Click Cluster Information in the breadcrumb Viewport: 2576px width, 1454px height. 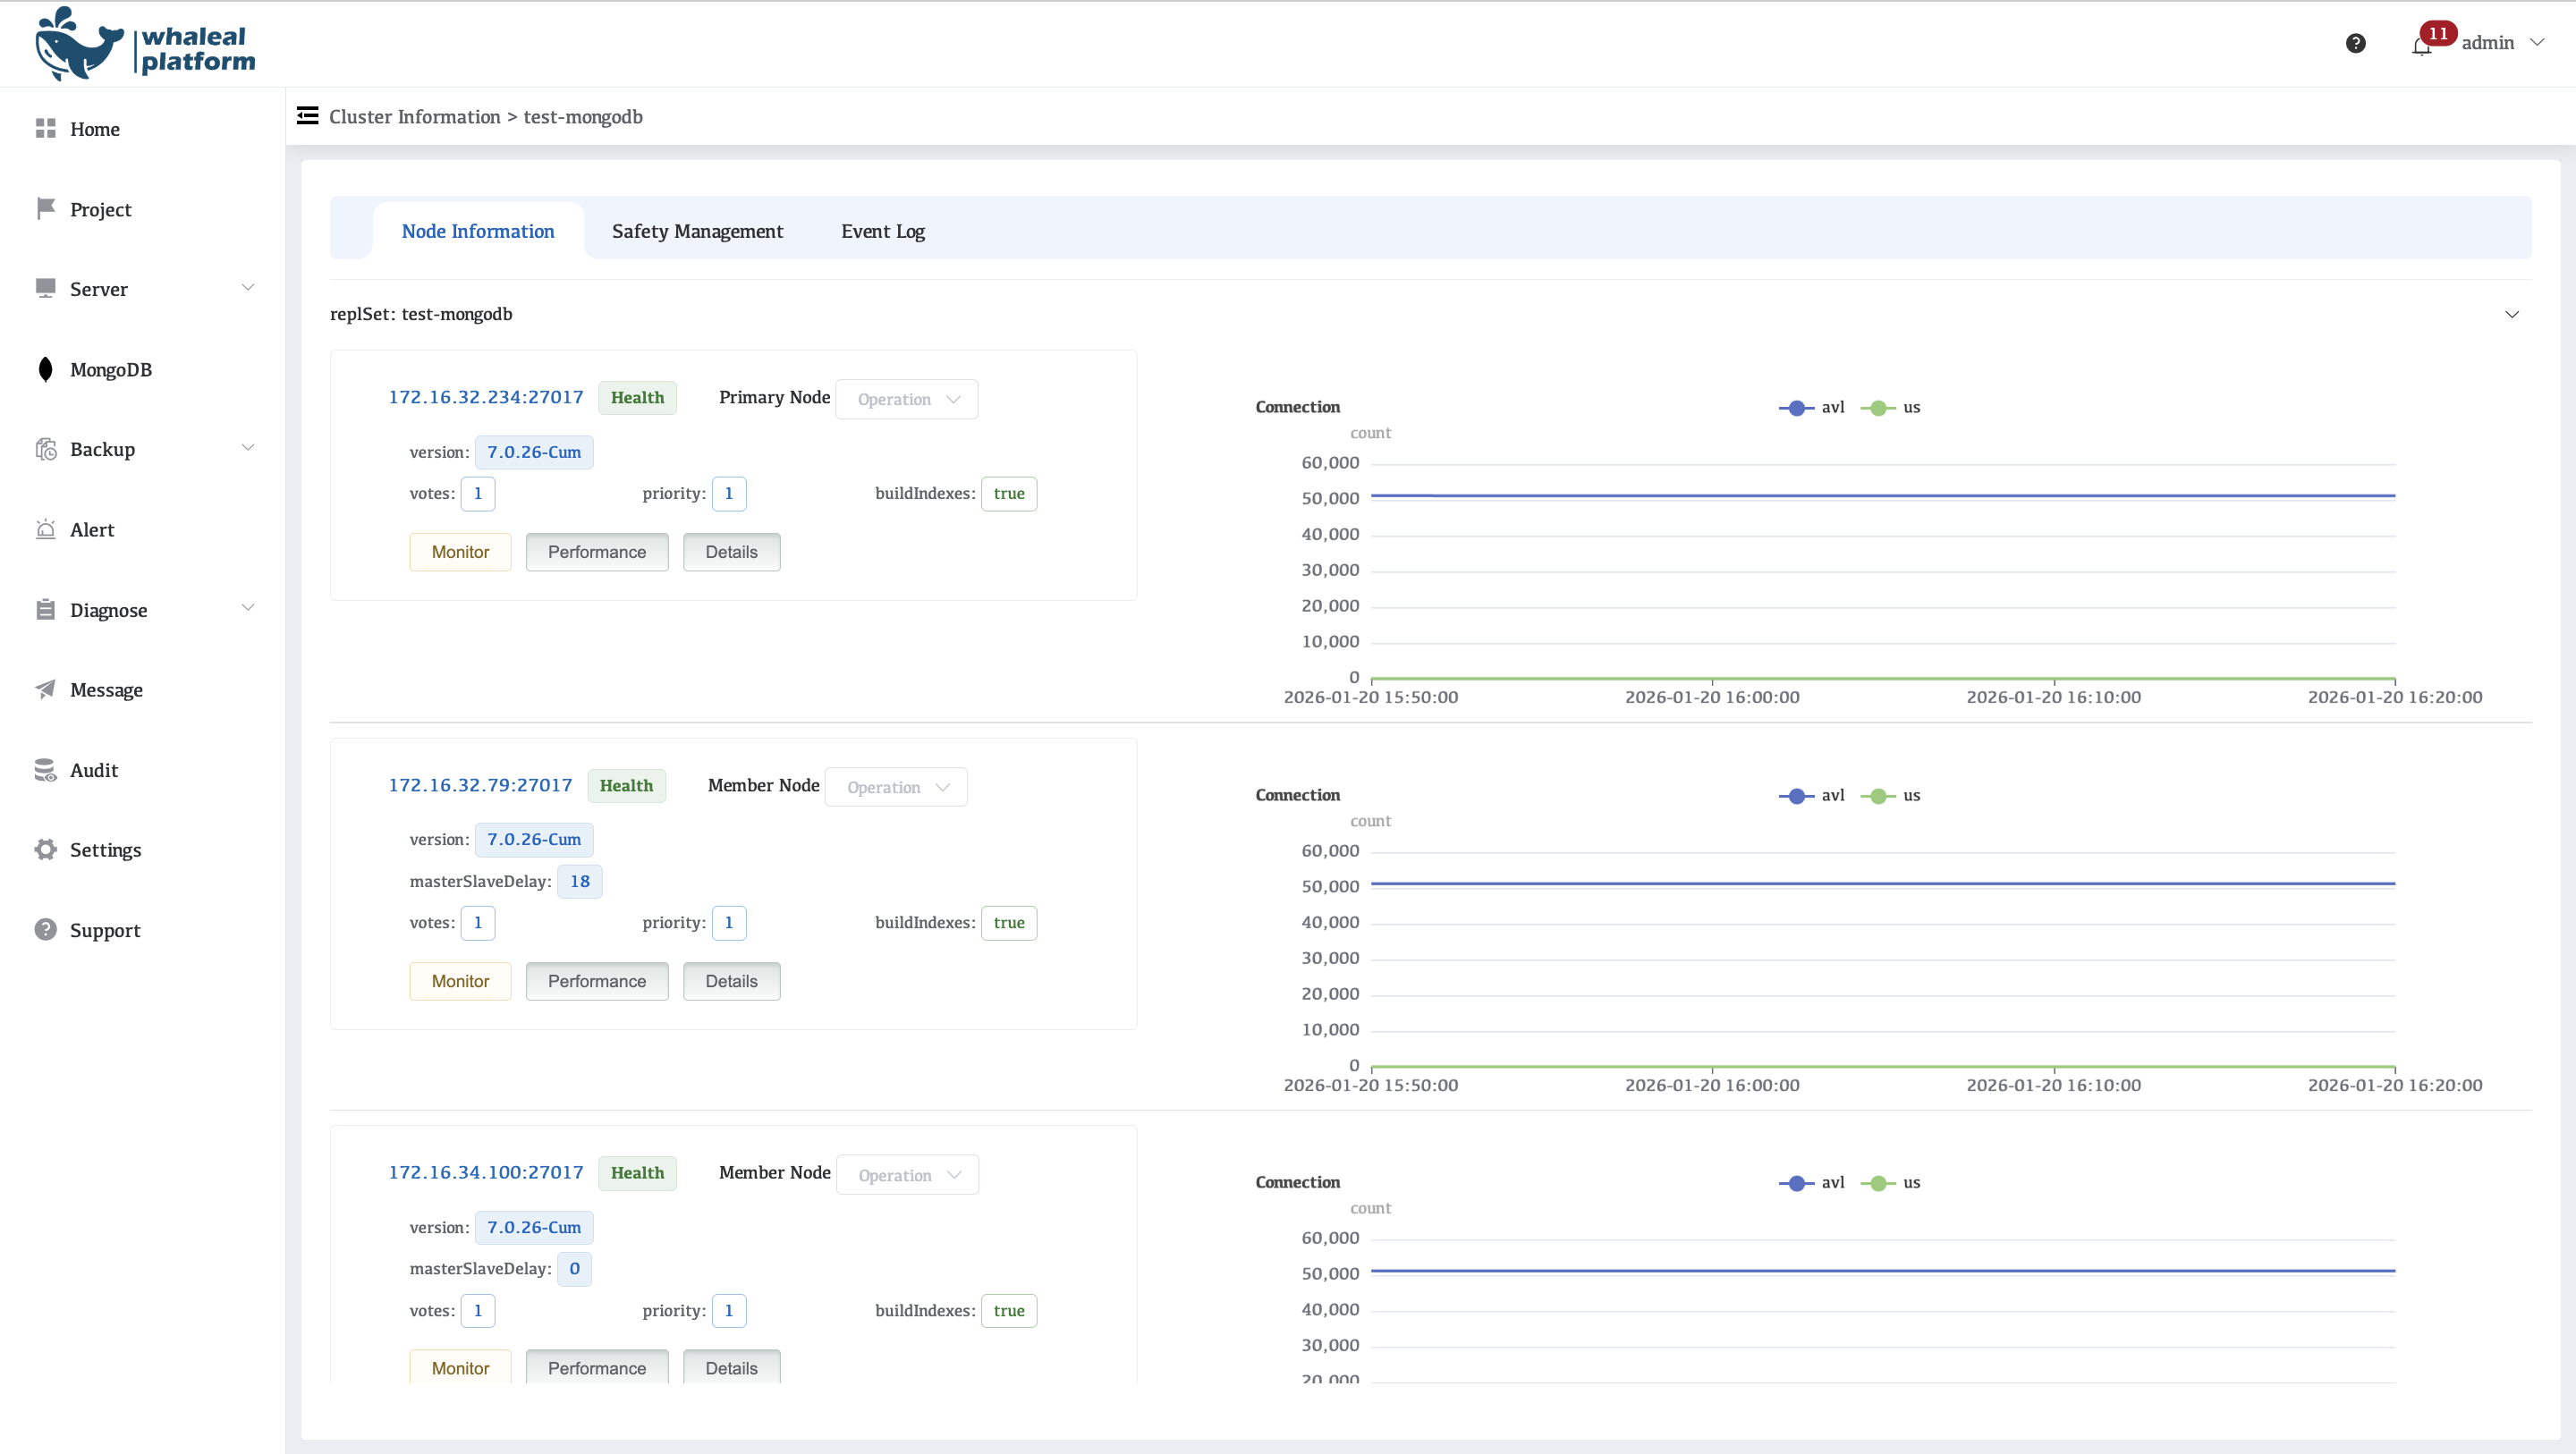coord(414,116)
